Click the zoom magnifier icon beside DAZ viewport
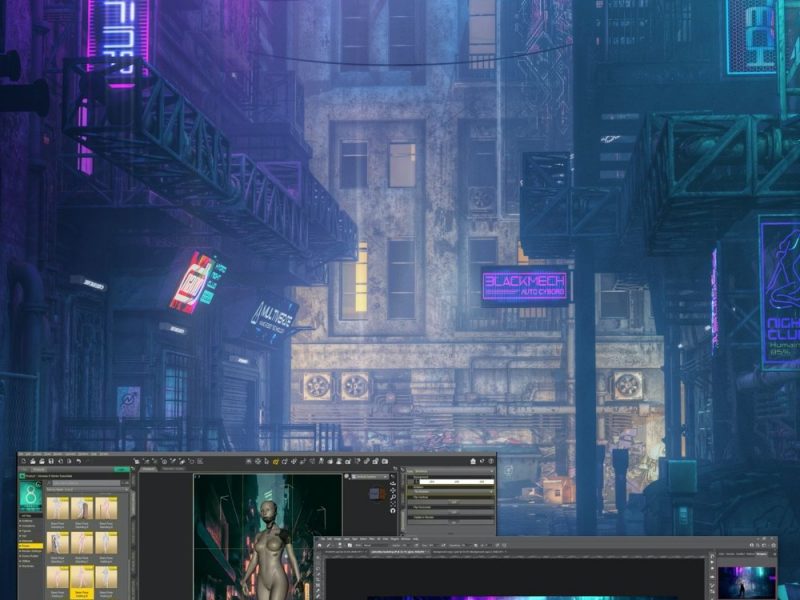This screenshot has height=600, width=800. pos(393,497)
